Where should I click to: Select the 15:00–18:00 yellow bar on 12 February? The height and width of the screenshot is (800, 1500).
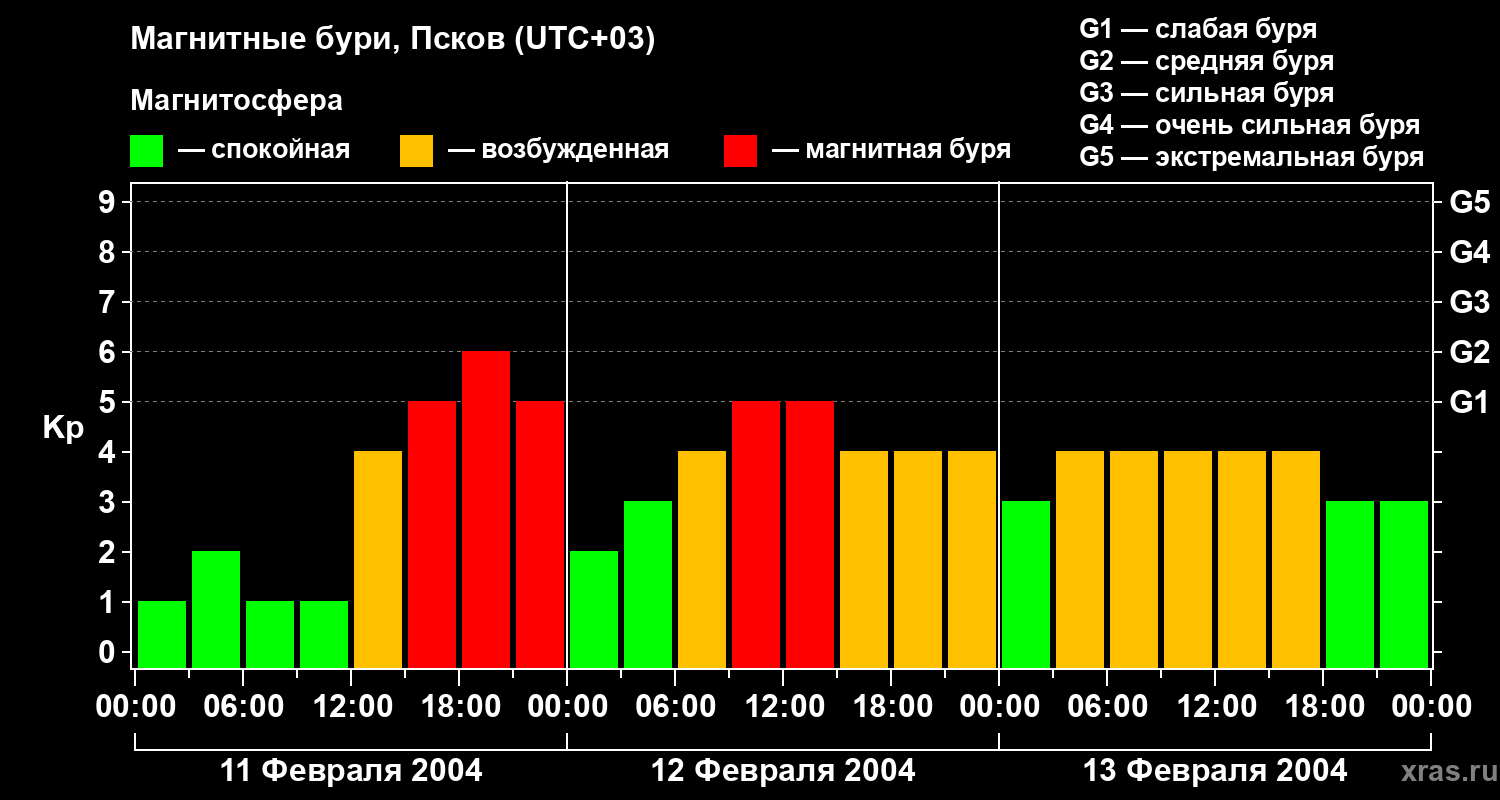click(x=864, y=559)
